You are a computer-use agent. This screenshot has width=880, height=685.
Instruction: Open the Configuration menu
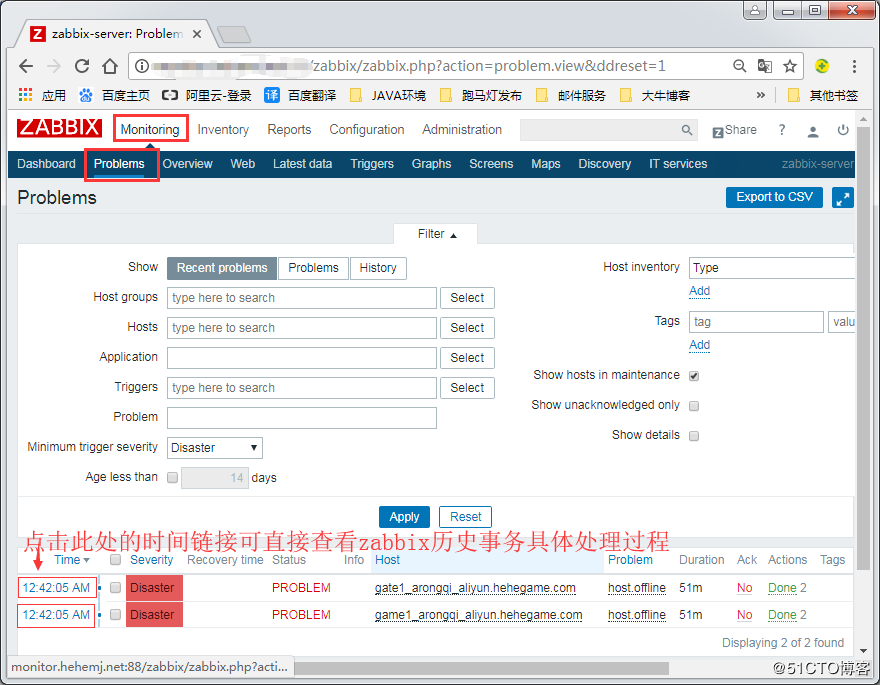(366, 130)
